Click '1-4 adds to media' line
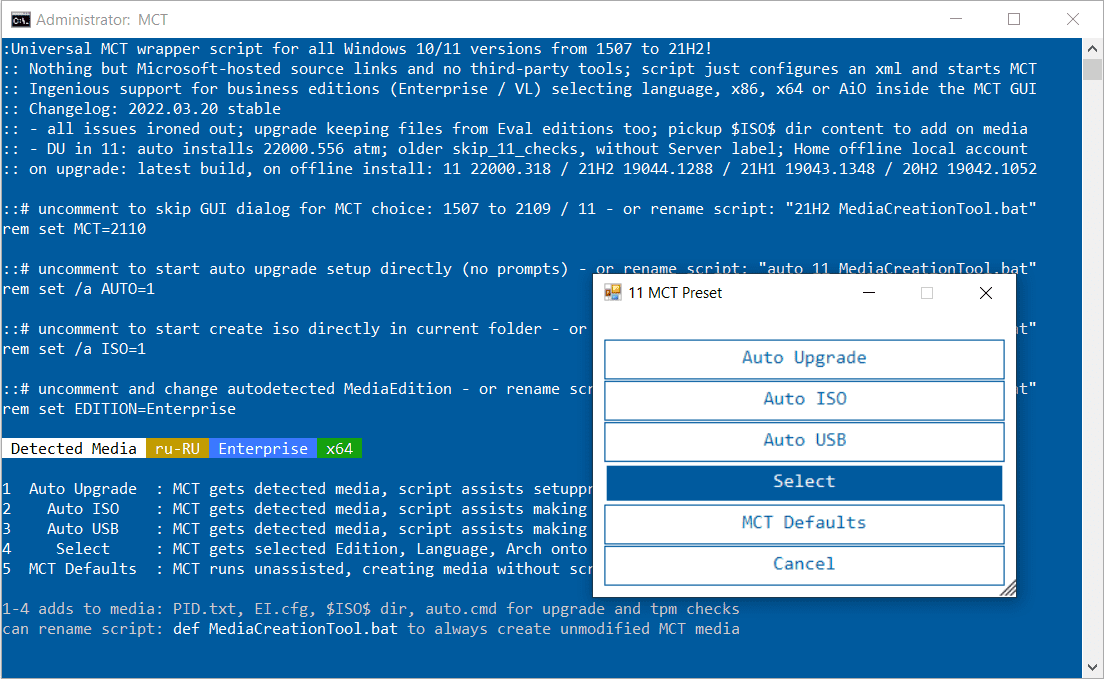The image size is (1104, 679). pos(371,609)
